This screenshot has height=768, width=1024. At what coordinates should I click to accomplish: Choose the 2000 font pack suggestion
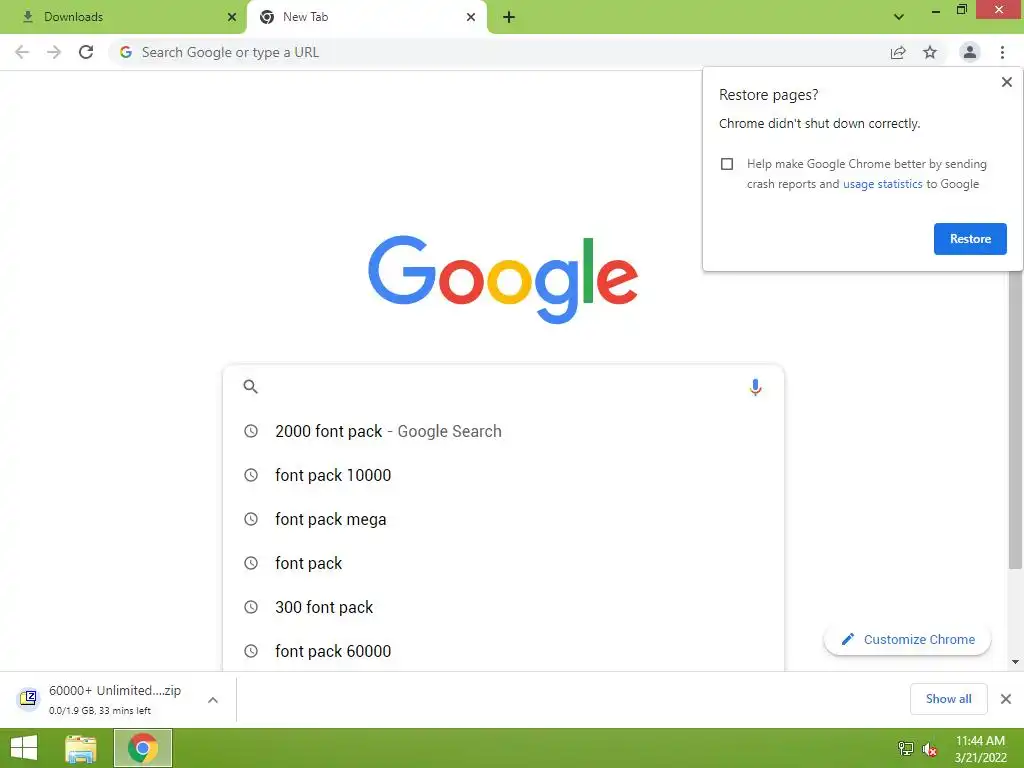click(503, 431)
